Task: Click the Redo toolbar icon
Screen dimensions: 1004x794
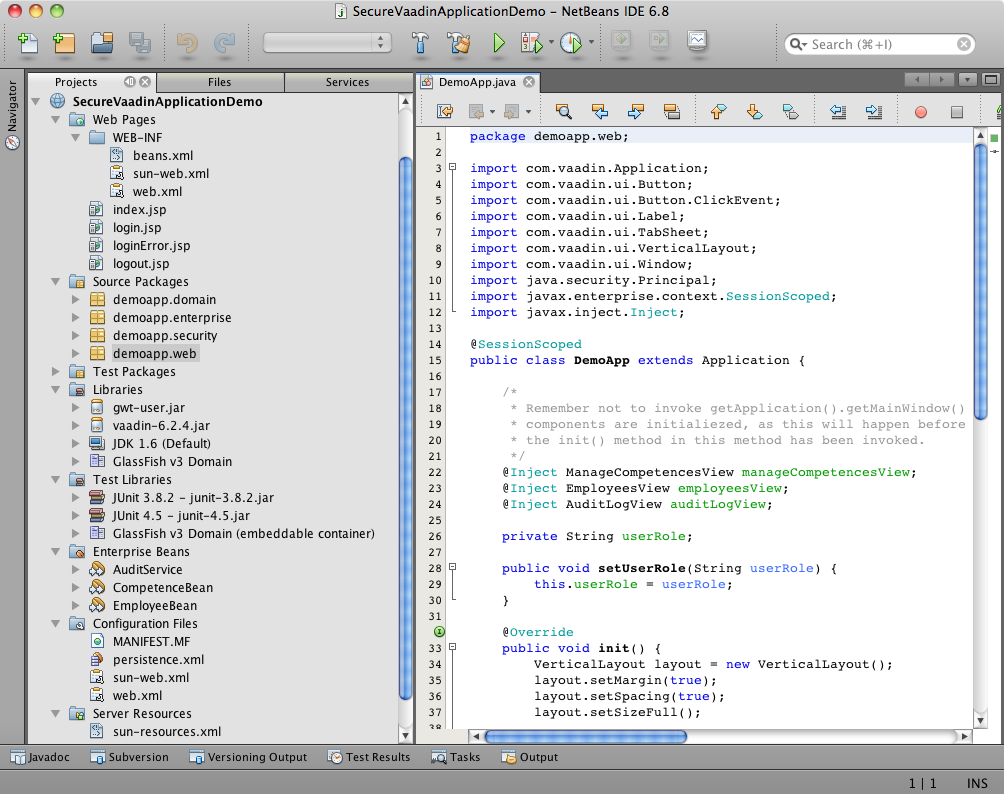Action: [225, 43]
